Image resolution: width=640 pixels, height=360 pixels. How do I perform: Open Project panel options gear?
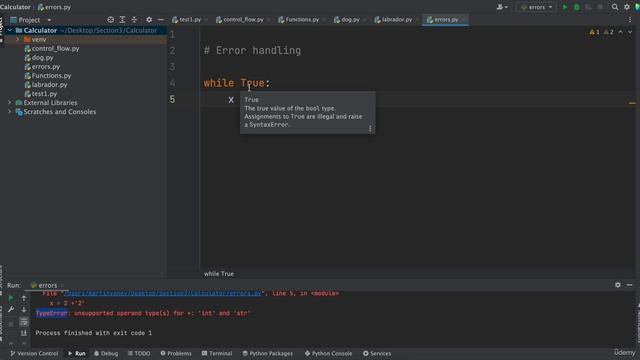coord(149,20)
